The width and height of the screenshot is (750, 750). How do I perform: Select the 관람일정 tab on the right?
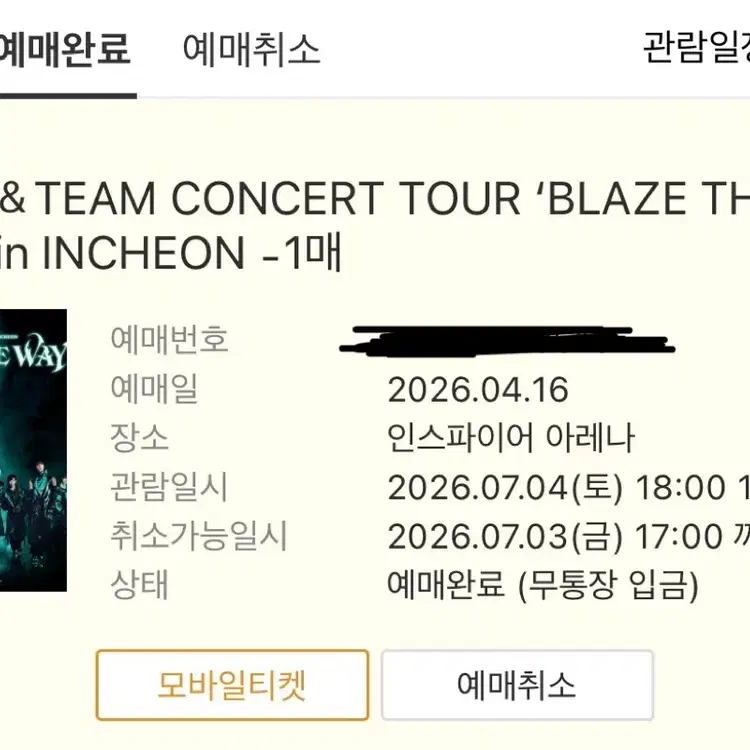point(696,48)
